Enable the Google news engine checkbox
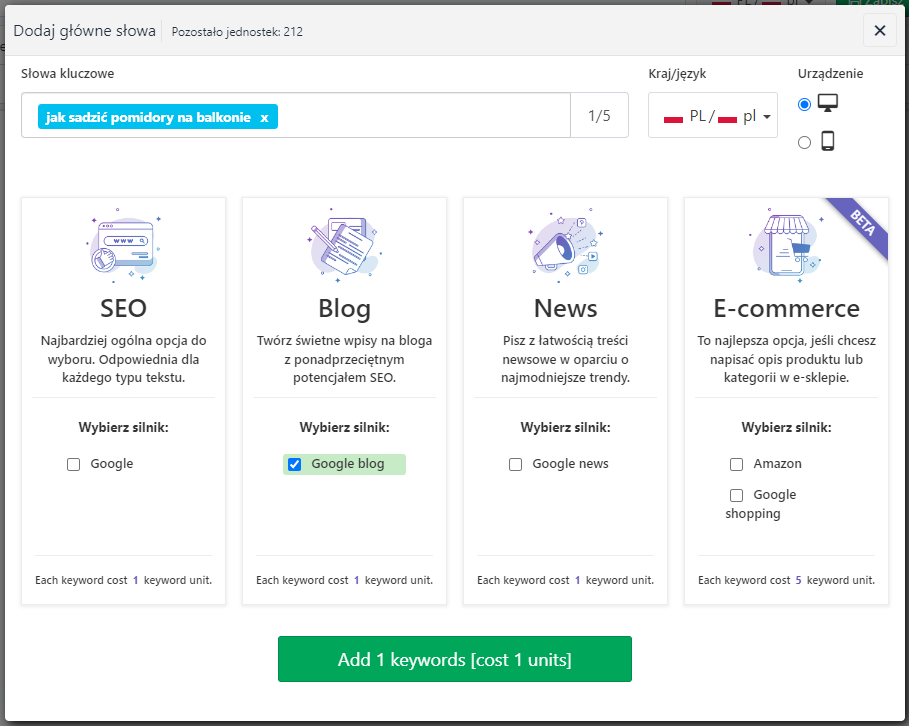This screenshot has width=909, height=726. click(x=515, y=464)
